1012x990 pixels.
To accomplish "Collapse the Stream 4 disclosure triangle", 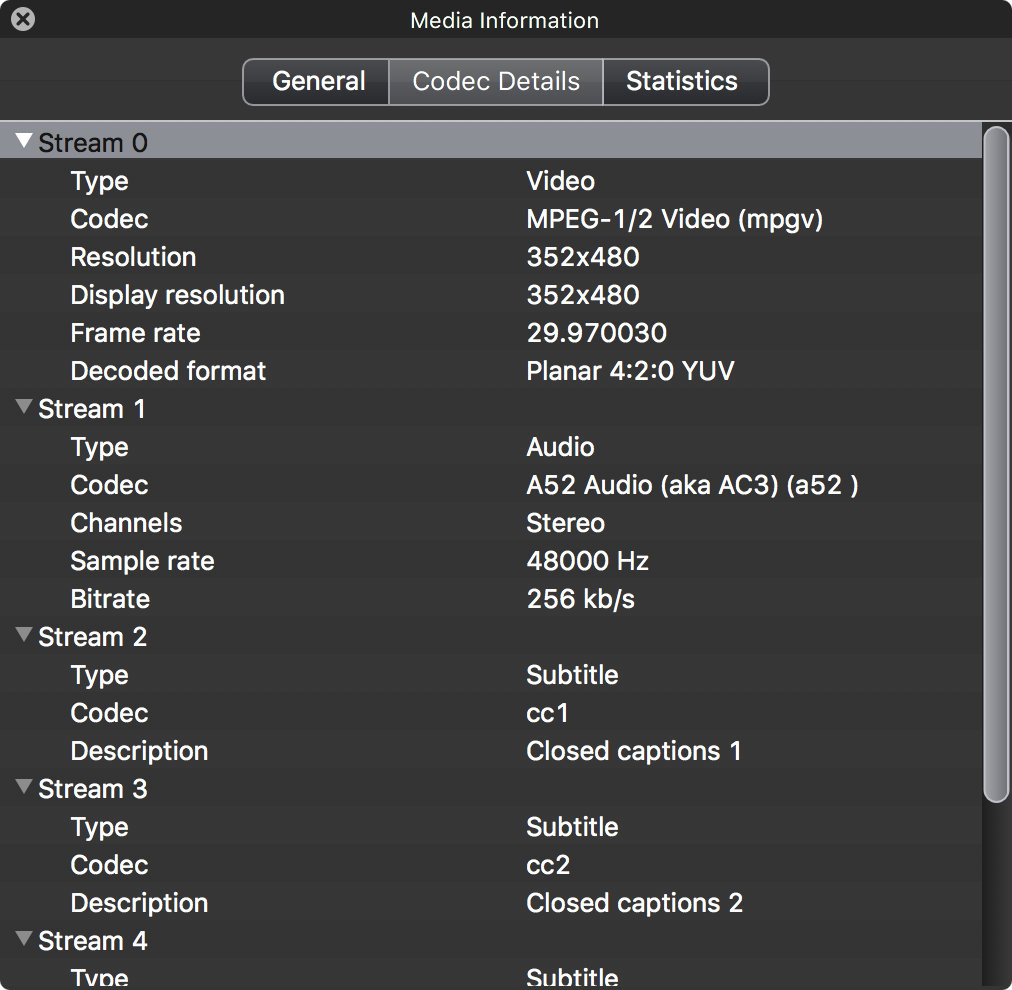I will tap(25, 940).
